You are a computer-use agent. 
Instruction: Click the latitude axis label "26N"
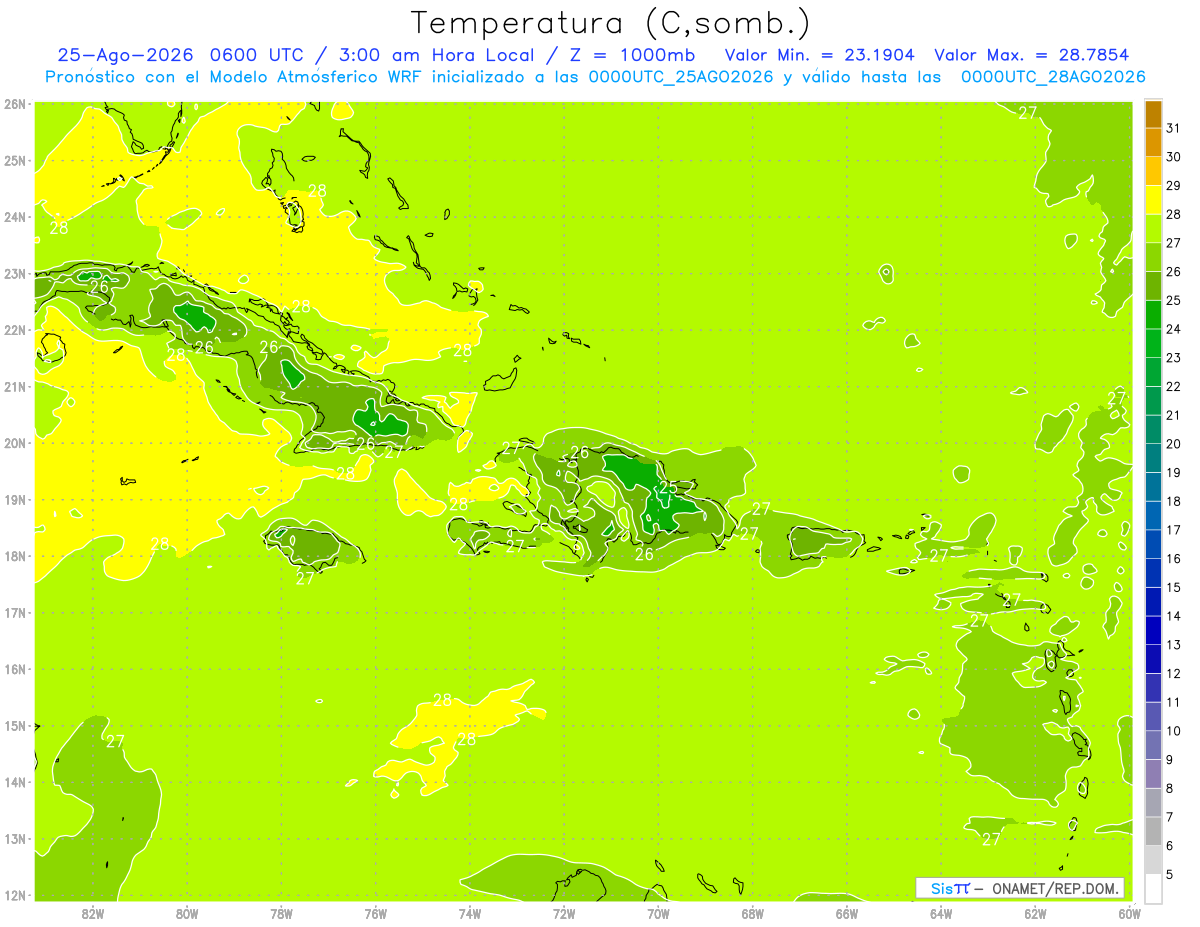coord(15,104)
